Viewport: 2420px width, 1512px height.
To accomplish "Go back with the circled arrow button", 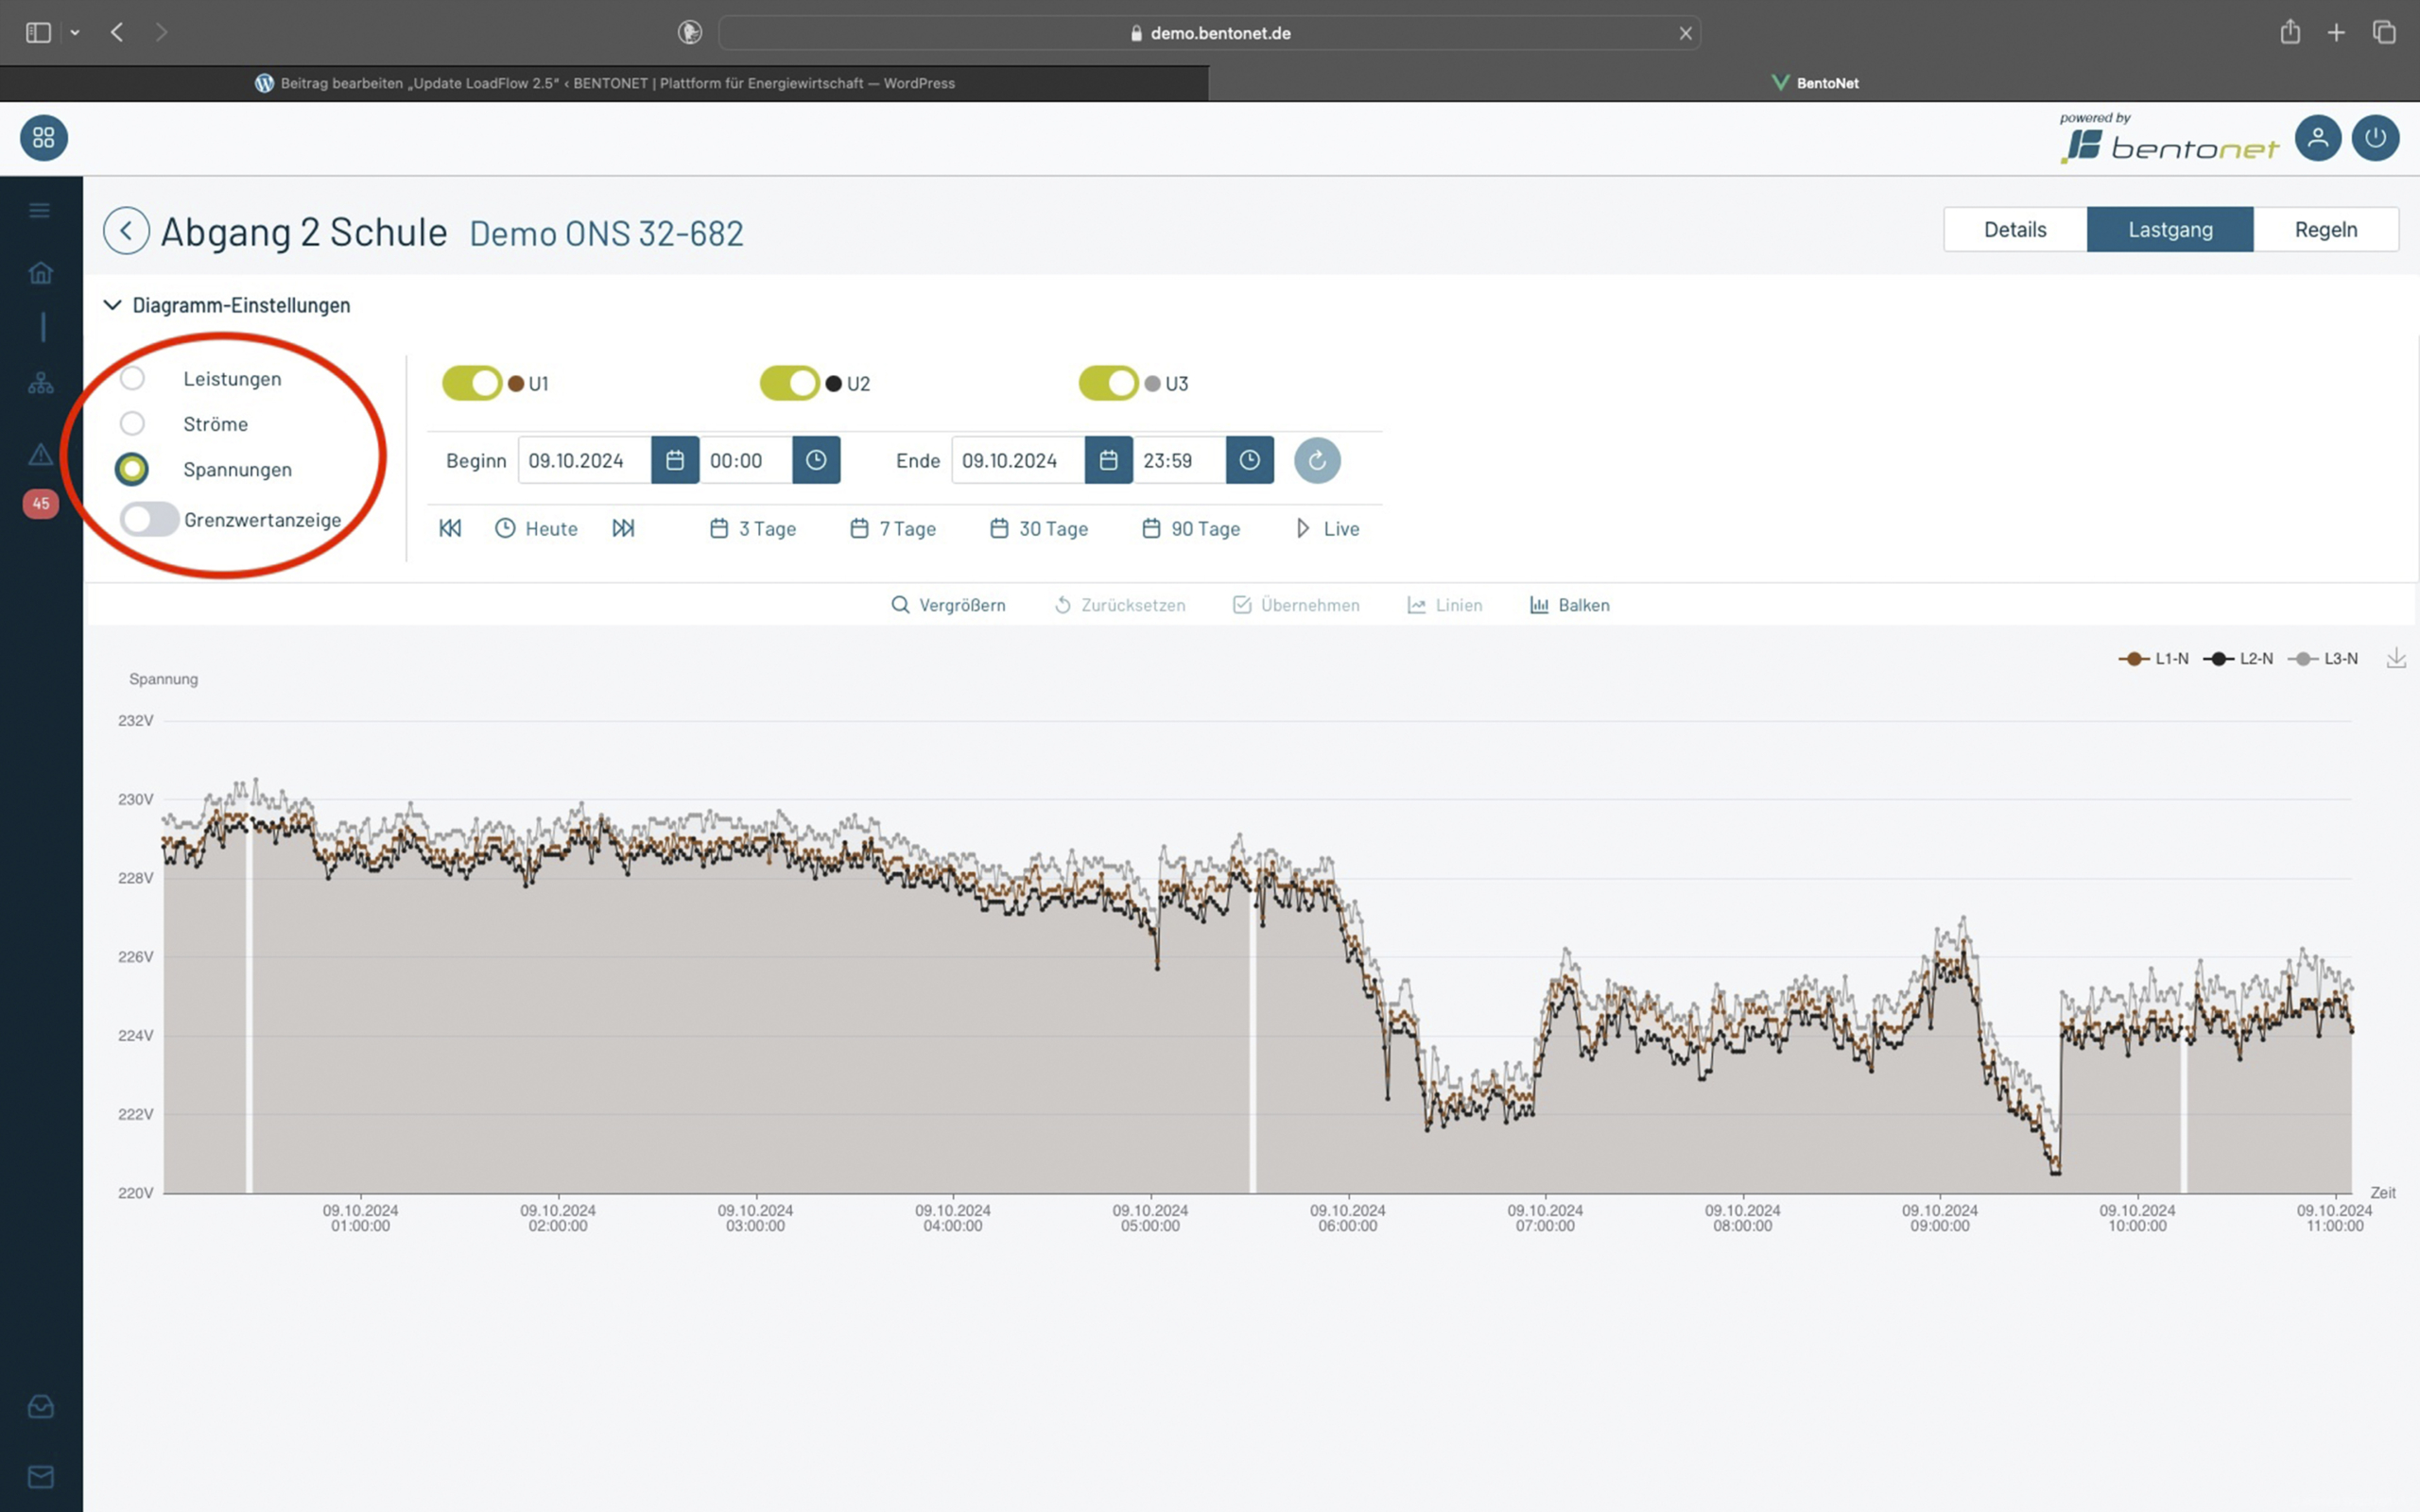I will (126, 231).
